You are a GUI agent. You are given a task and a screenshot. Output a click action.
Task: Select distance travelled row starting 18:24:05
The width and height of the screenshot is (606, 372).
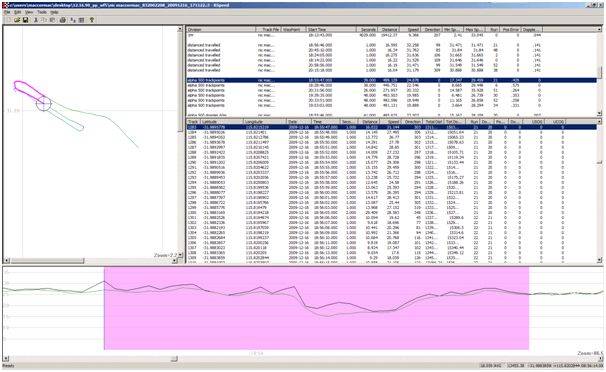[x=392, y=55]
